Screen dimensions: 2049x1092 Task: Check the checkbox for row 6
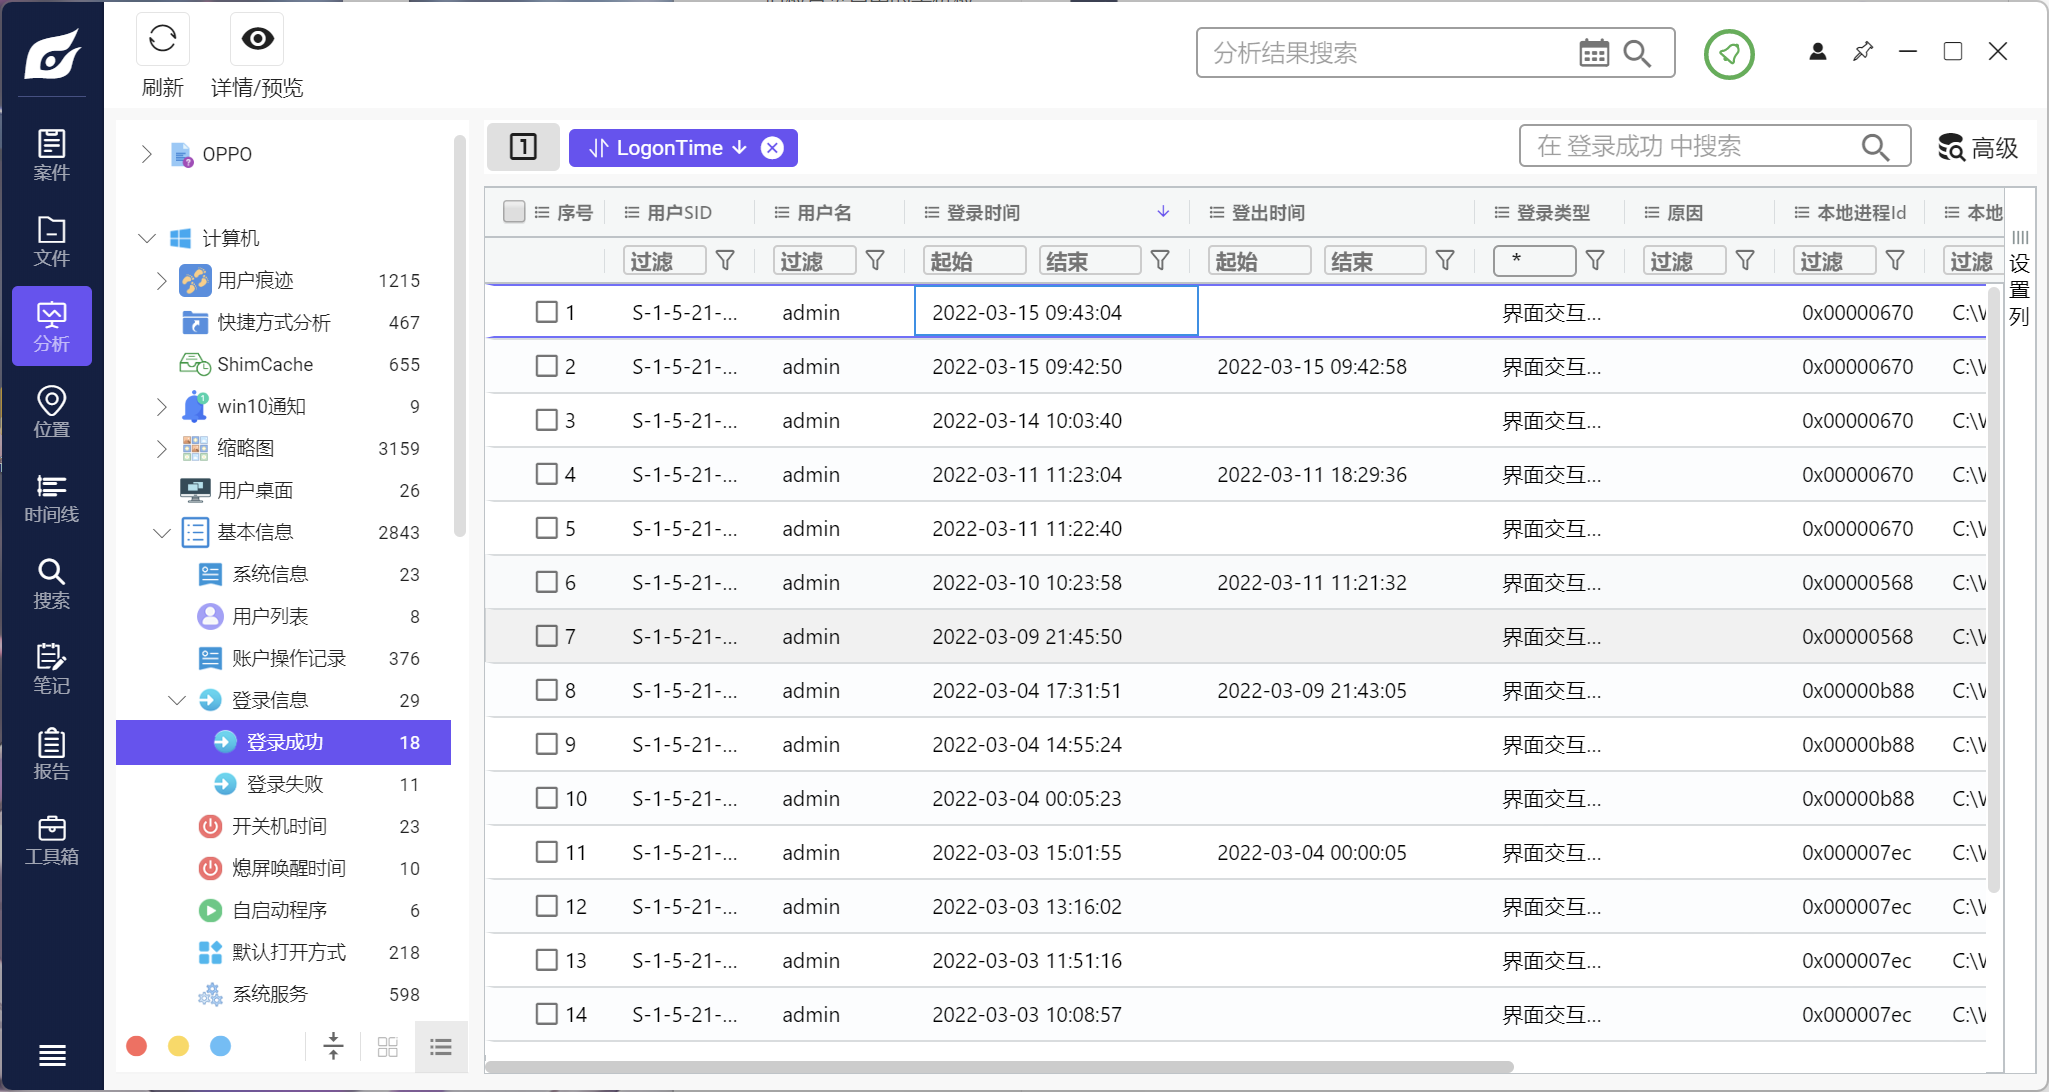[546, 582]
